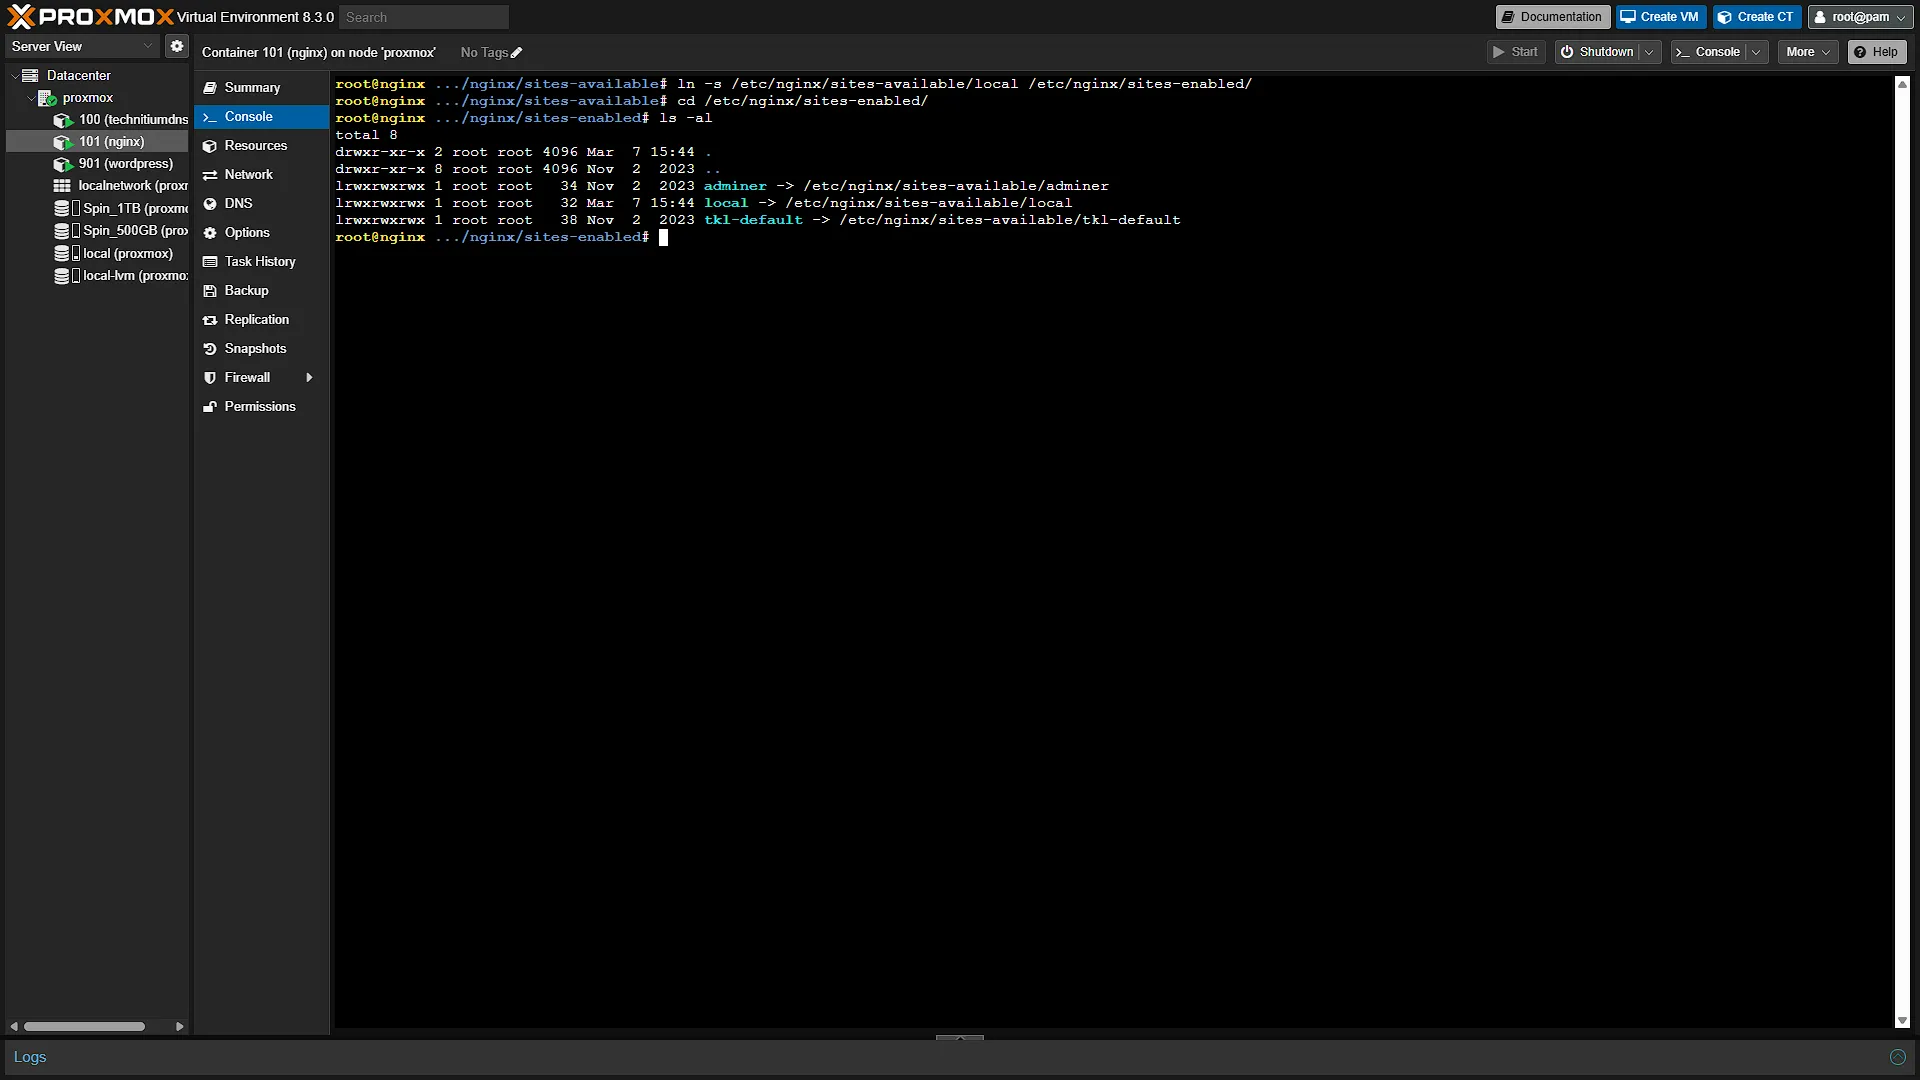Open the Summary tab
Image resolution: width=1920 pixels, height=1080 pixels.
[262, 88]
